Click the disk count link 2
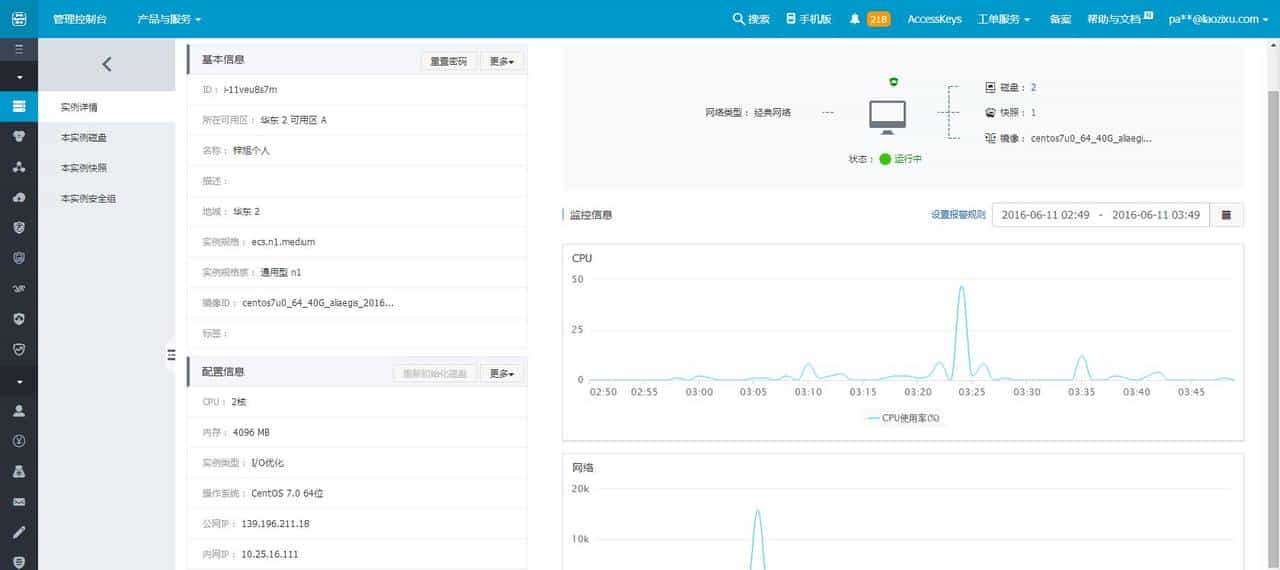Screen dimensions: 1280x570 tap(1033, 88)
